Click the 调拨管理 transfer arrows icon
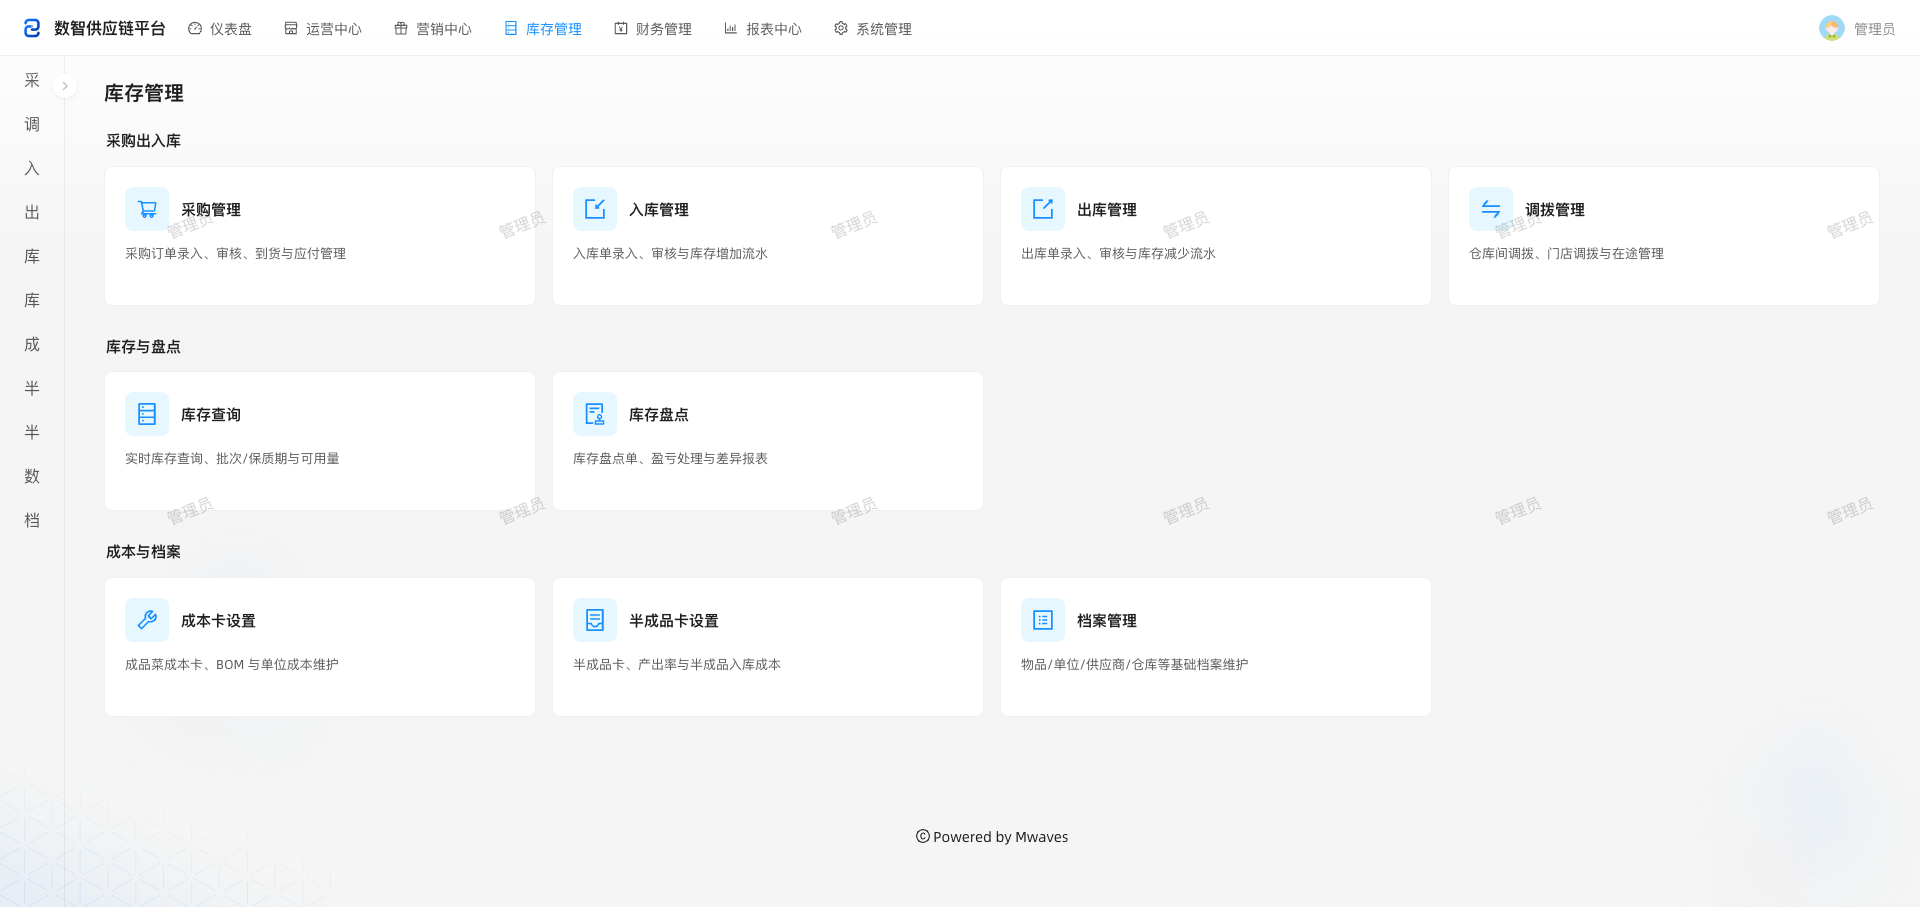Screen dimensions: 1920x907 pyautogui.click(x=1491, y=209)
